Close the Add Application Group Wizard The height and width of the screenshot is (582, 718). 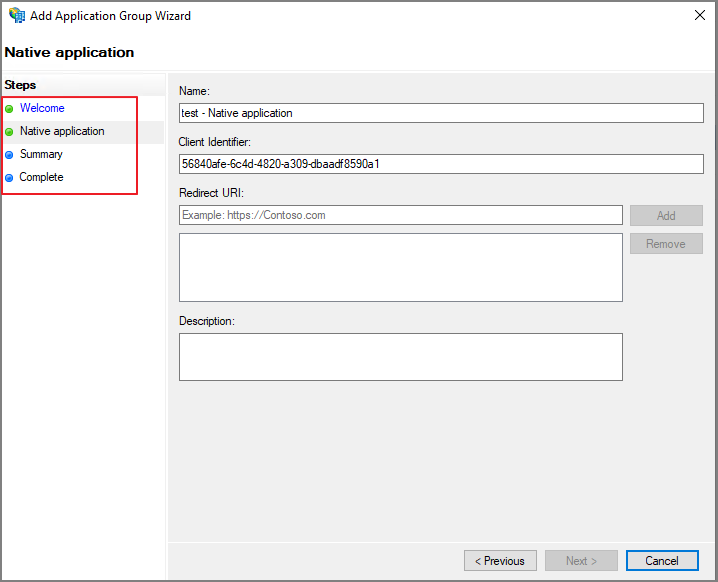point(699,15)
